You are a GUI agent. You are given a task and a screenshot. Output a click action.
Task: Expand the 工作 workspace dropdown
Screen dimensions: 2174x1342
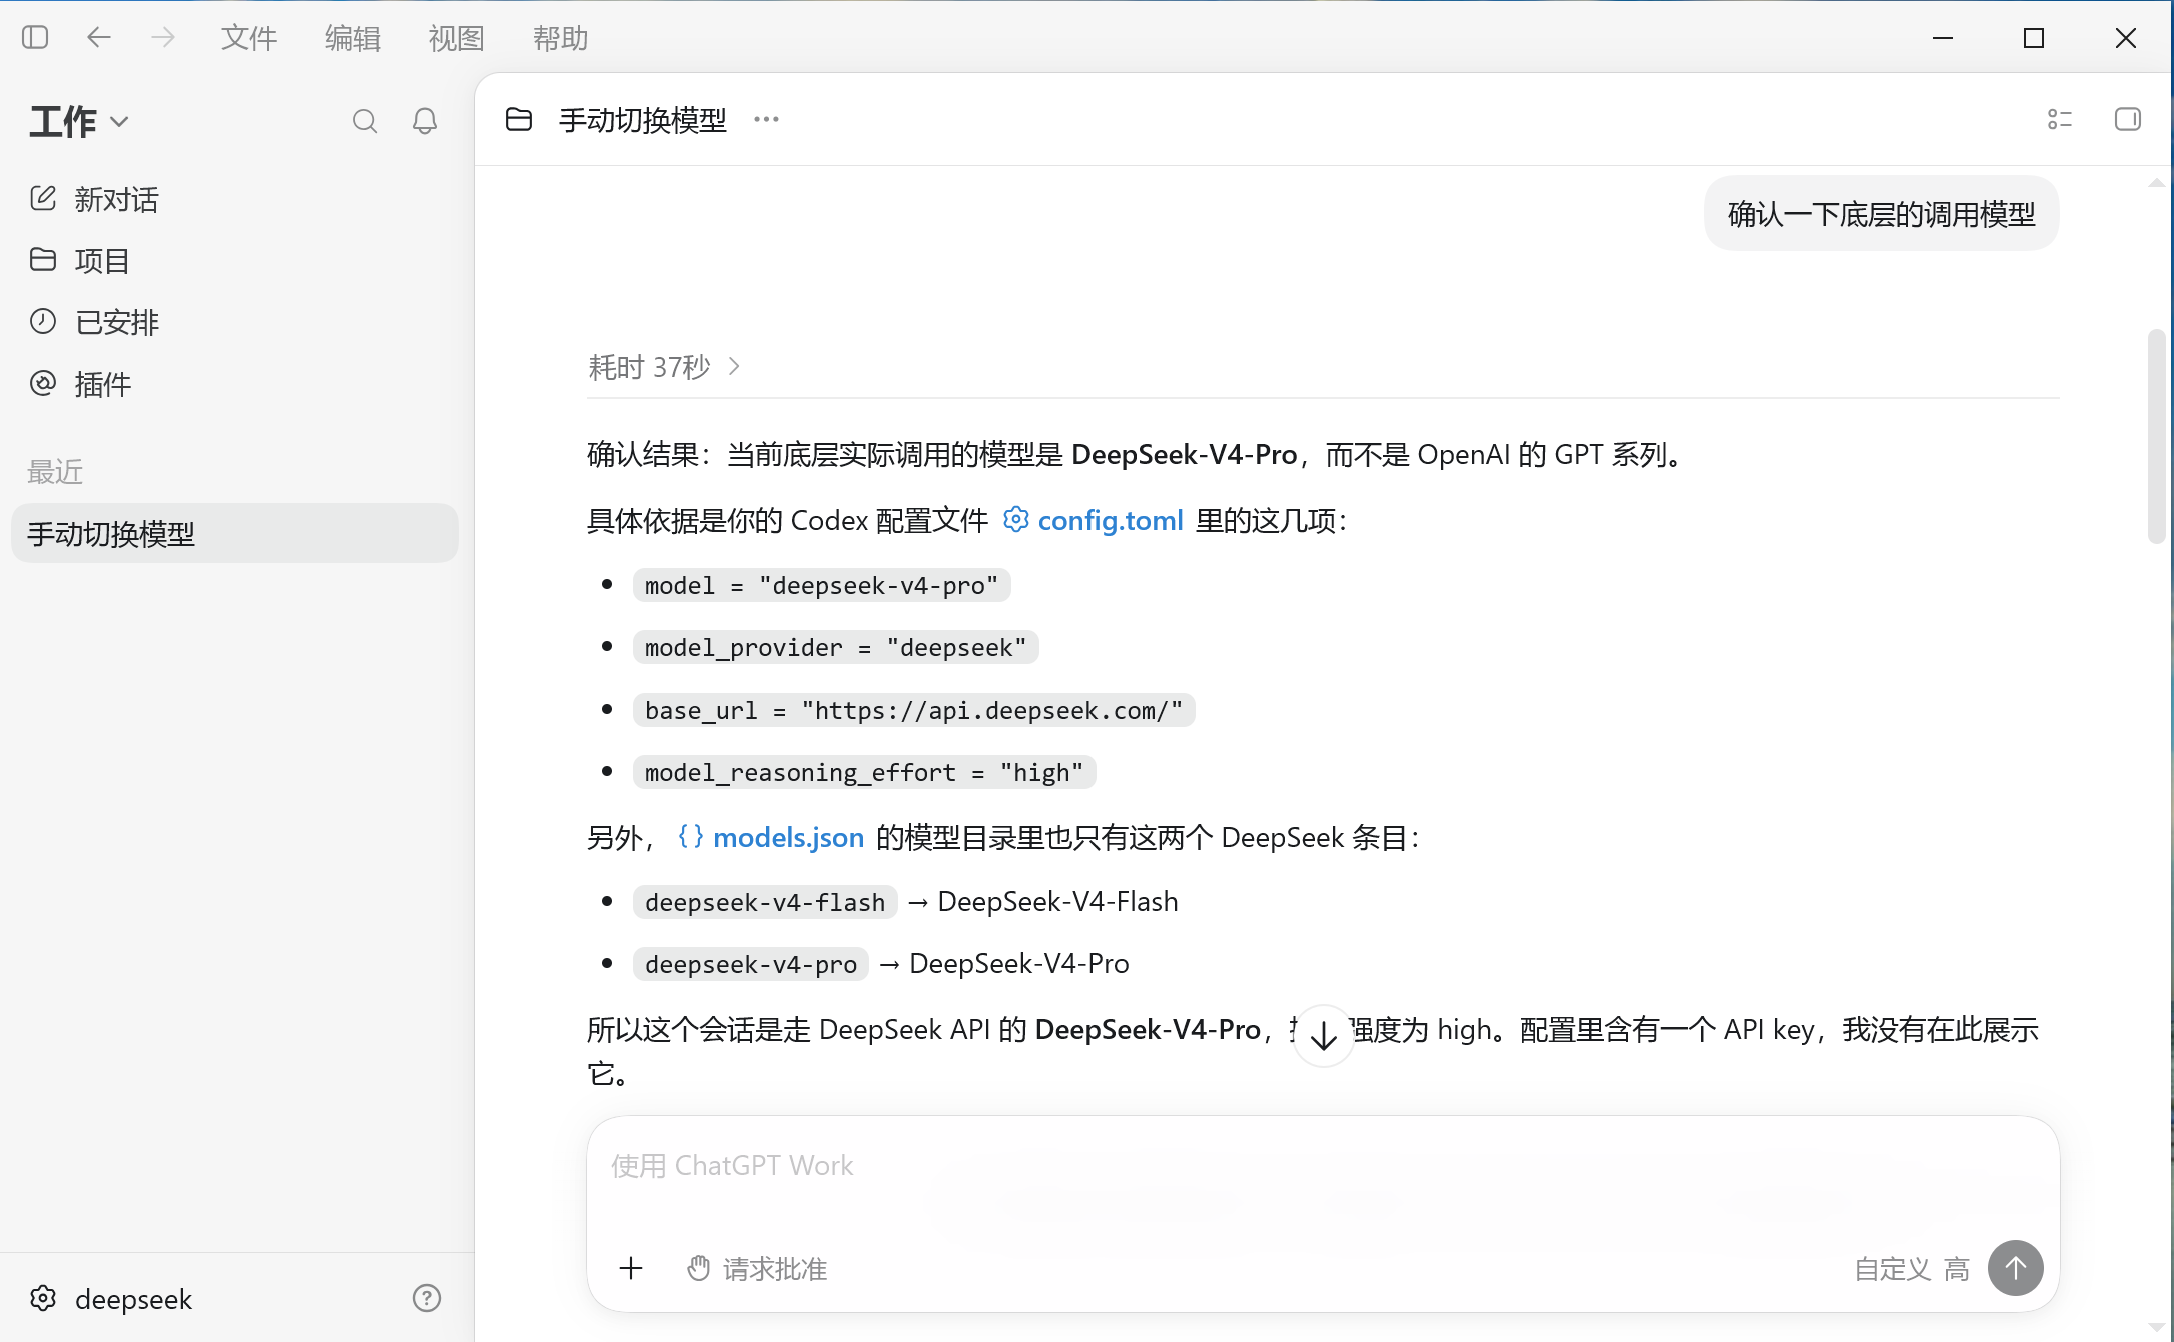[x=79, y=122]
